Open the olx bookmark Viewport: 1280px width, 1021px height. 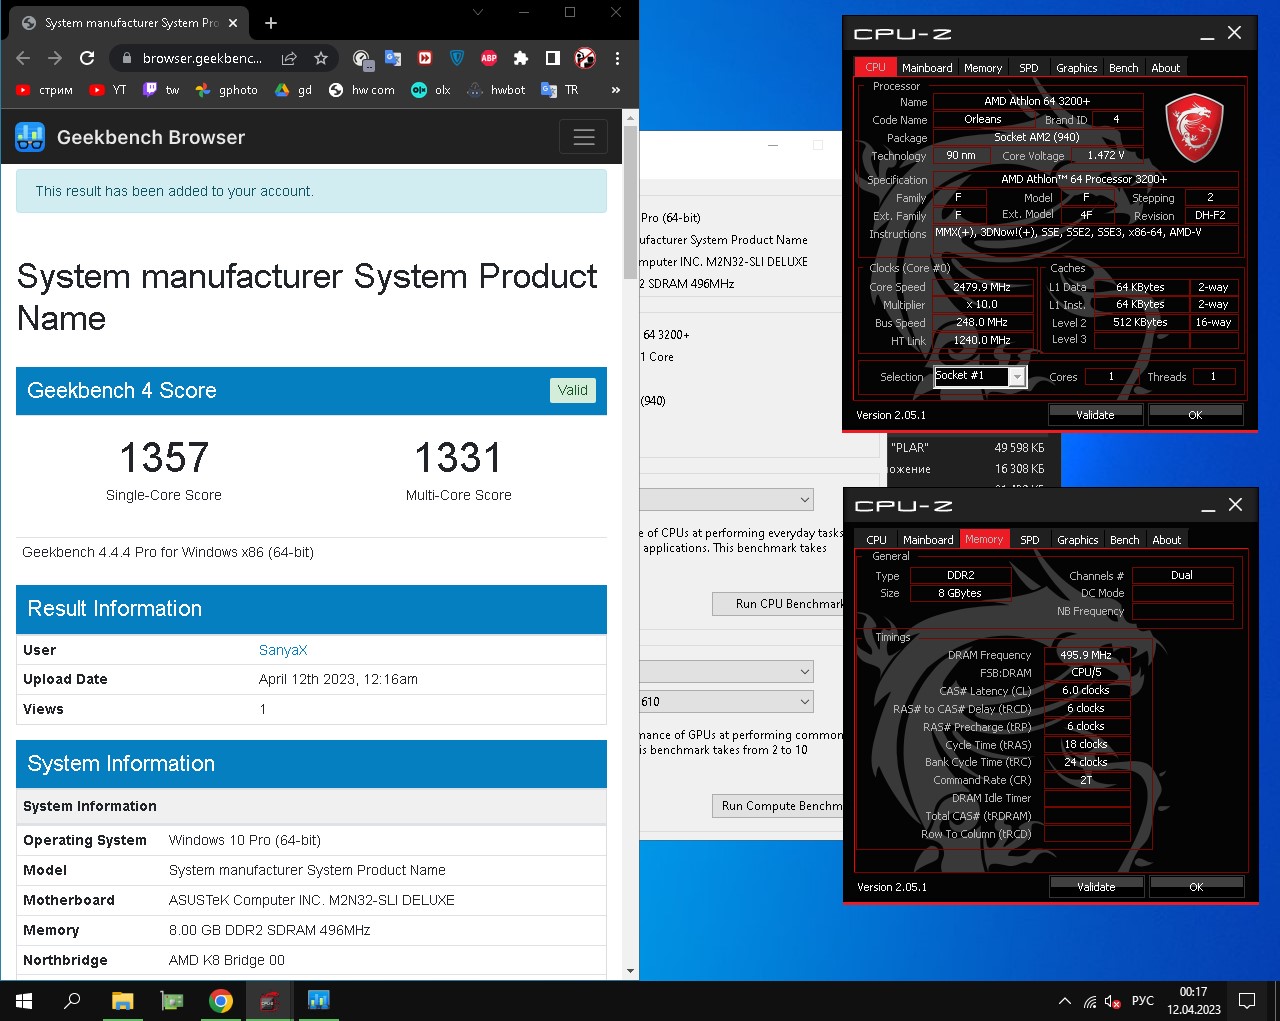point(431,90)
